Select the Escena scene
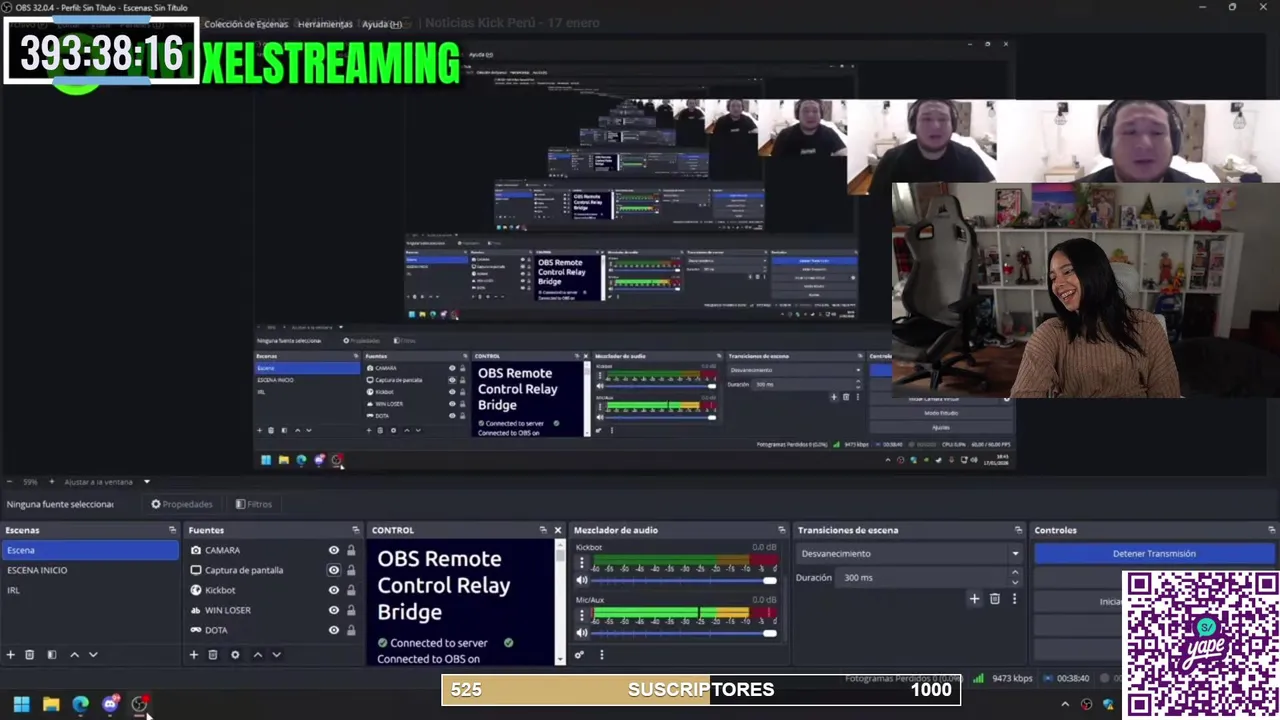The image size is (1280, 720). 90,550
